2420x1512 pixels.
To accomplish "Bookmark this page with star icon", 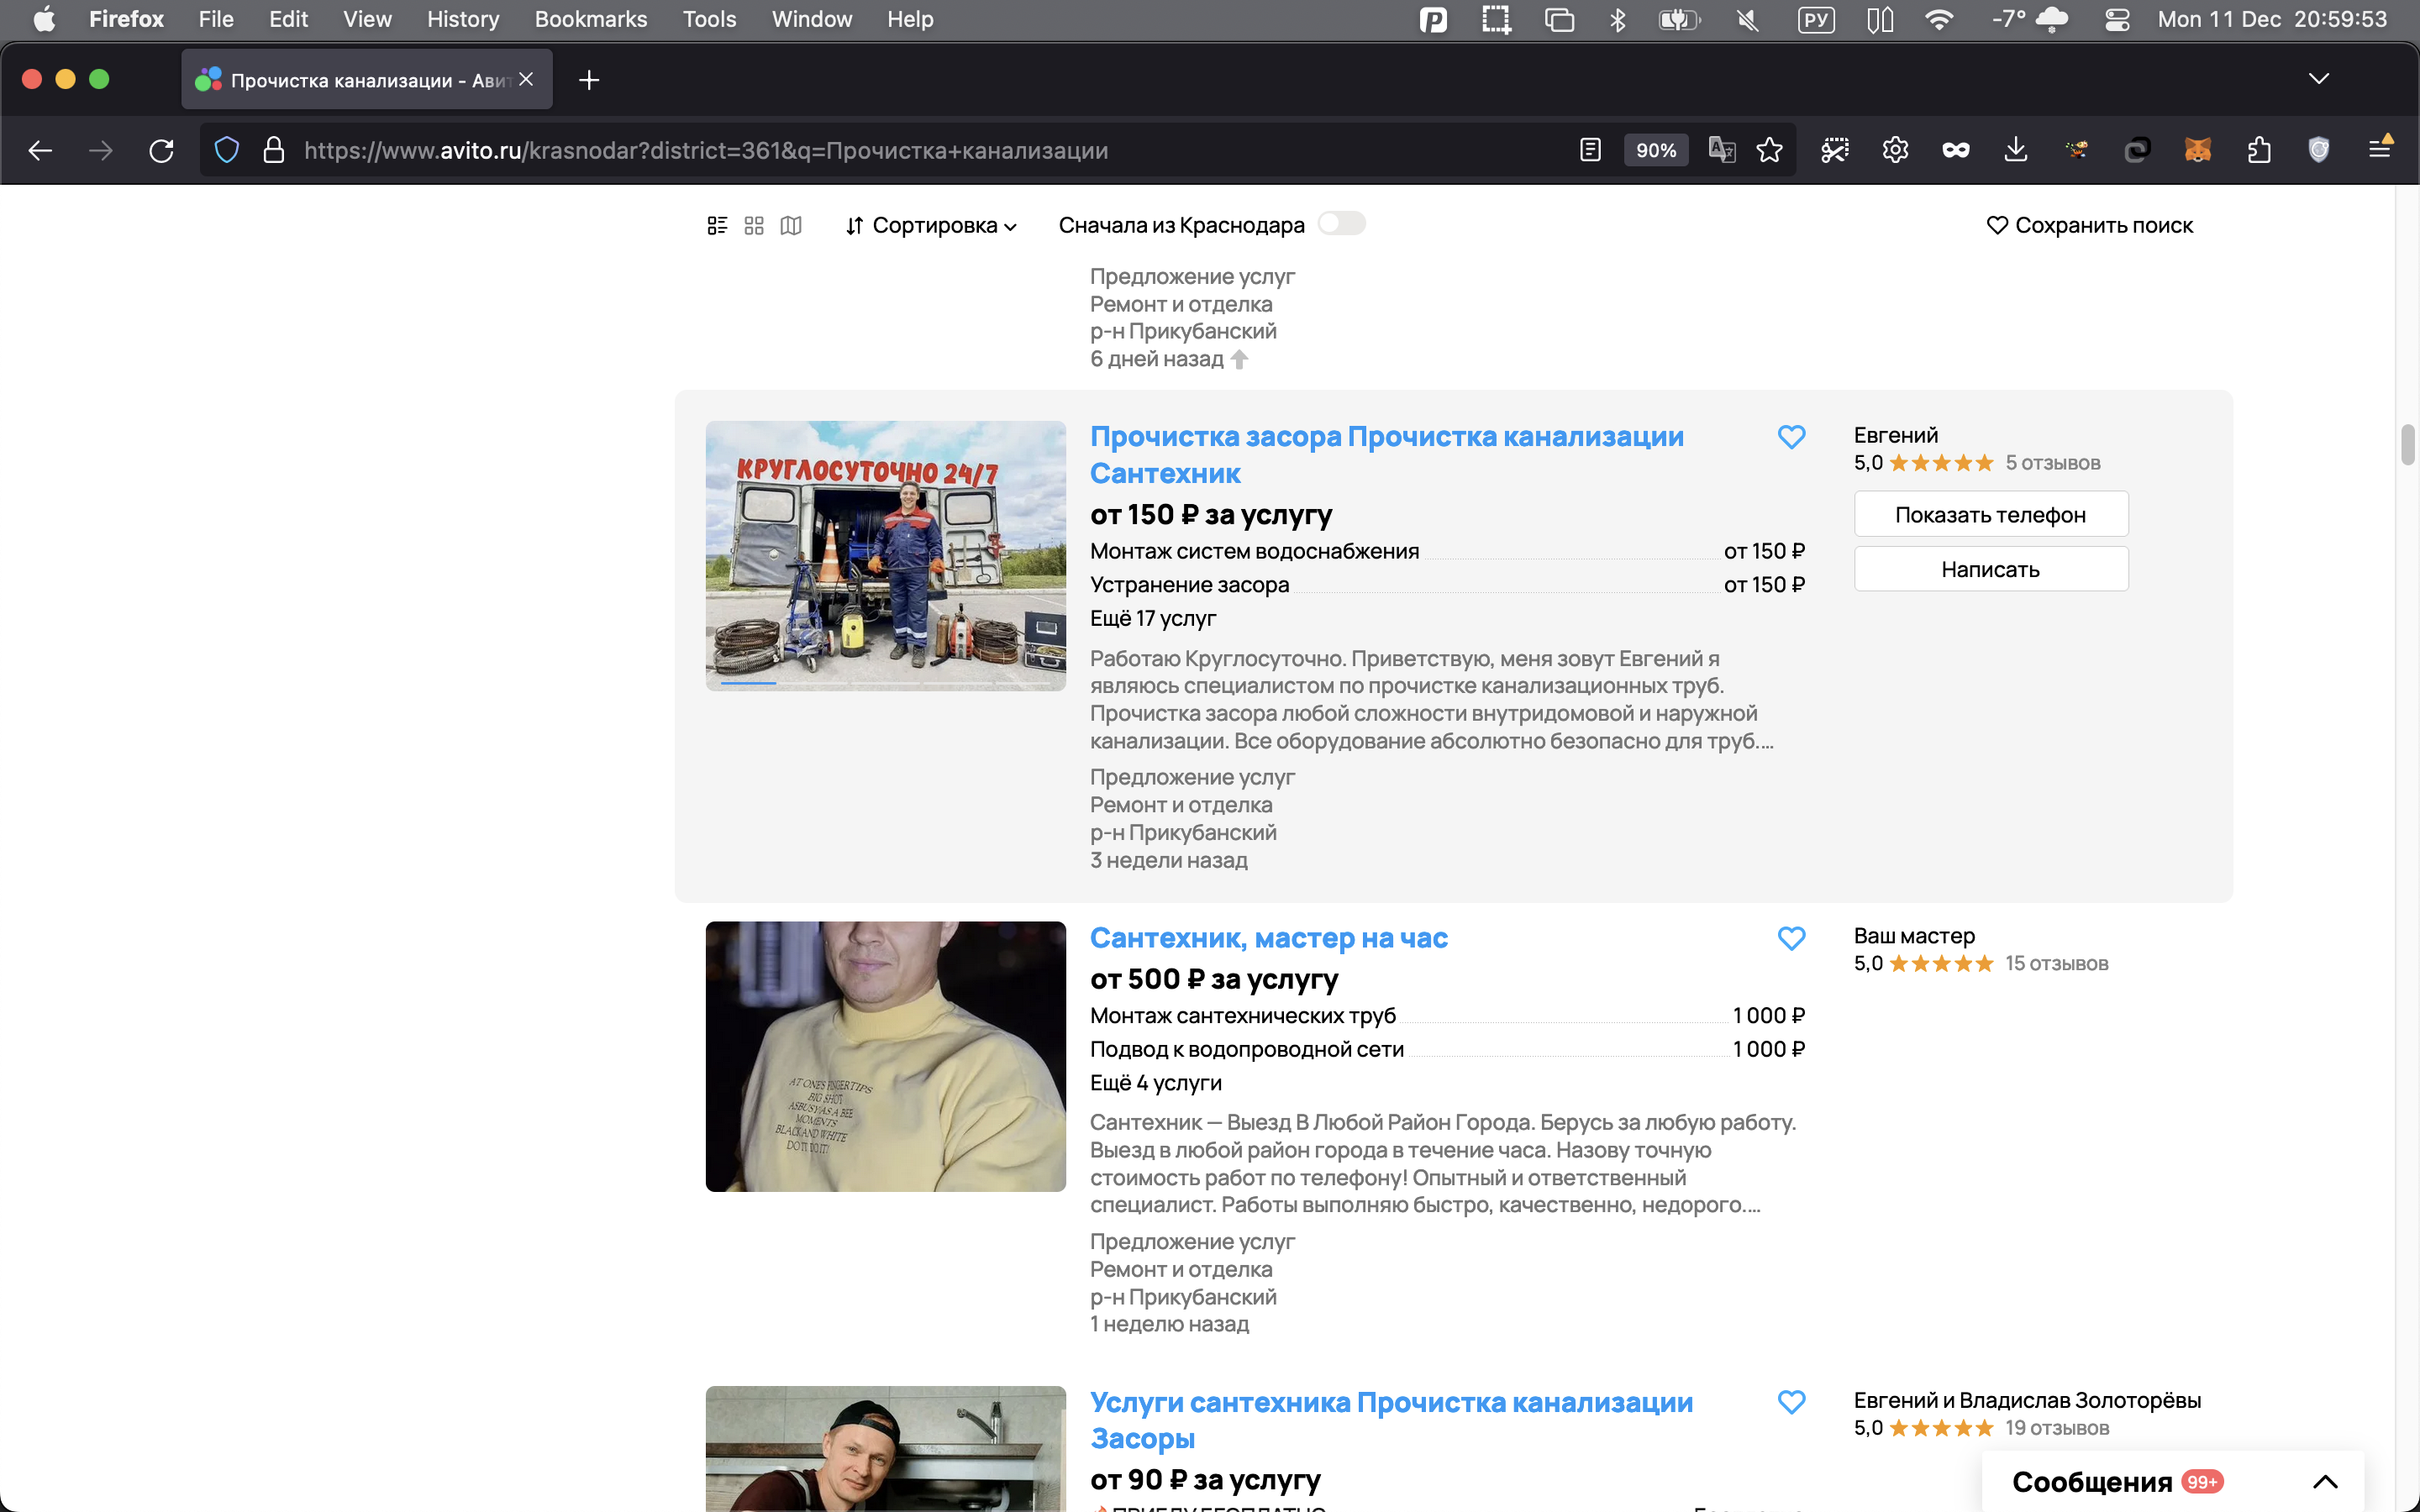I will [1769, 150].
